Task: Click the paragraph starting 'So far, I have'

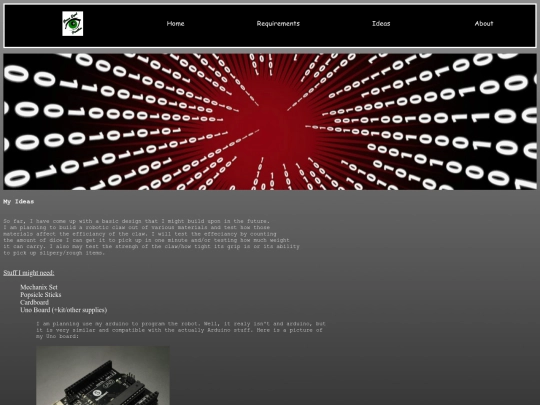Action: 152,237
